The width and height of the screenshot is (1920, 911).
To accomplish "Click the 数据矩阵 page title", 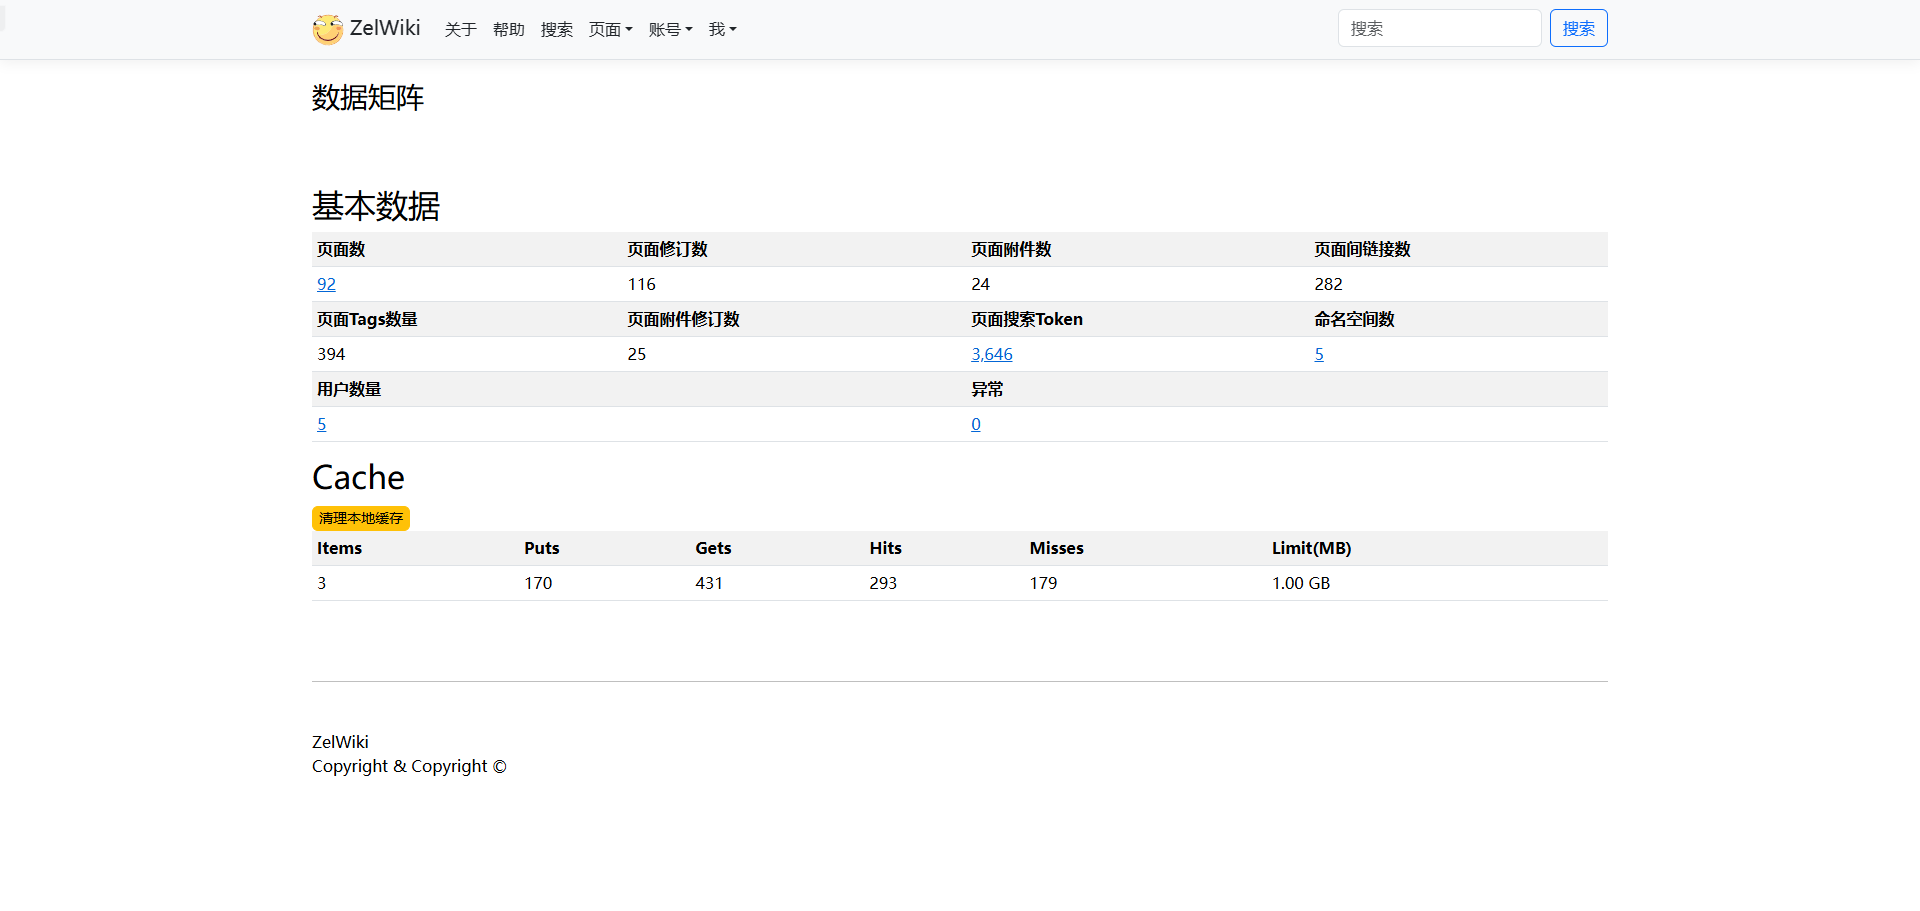I will tap(368, 98).
